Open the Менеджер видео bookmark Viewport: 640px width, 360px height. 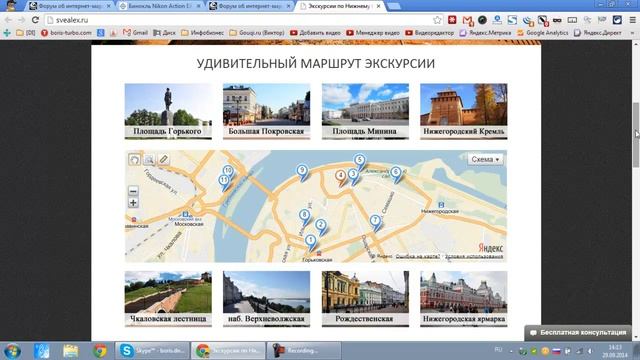(373, 33)
